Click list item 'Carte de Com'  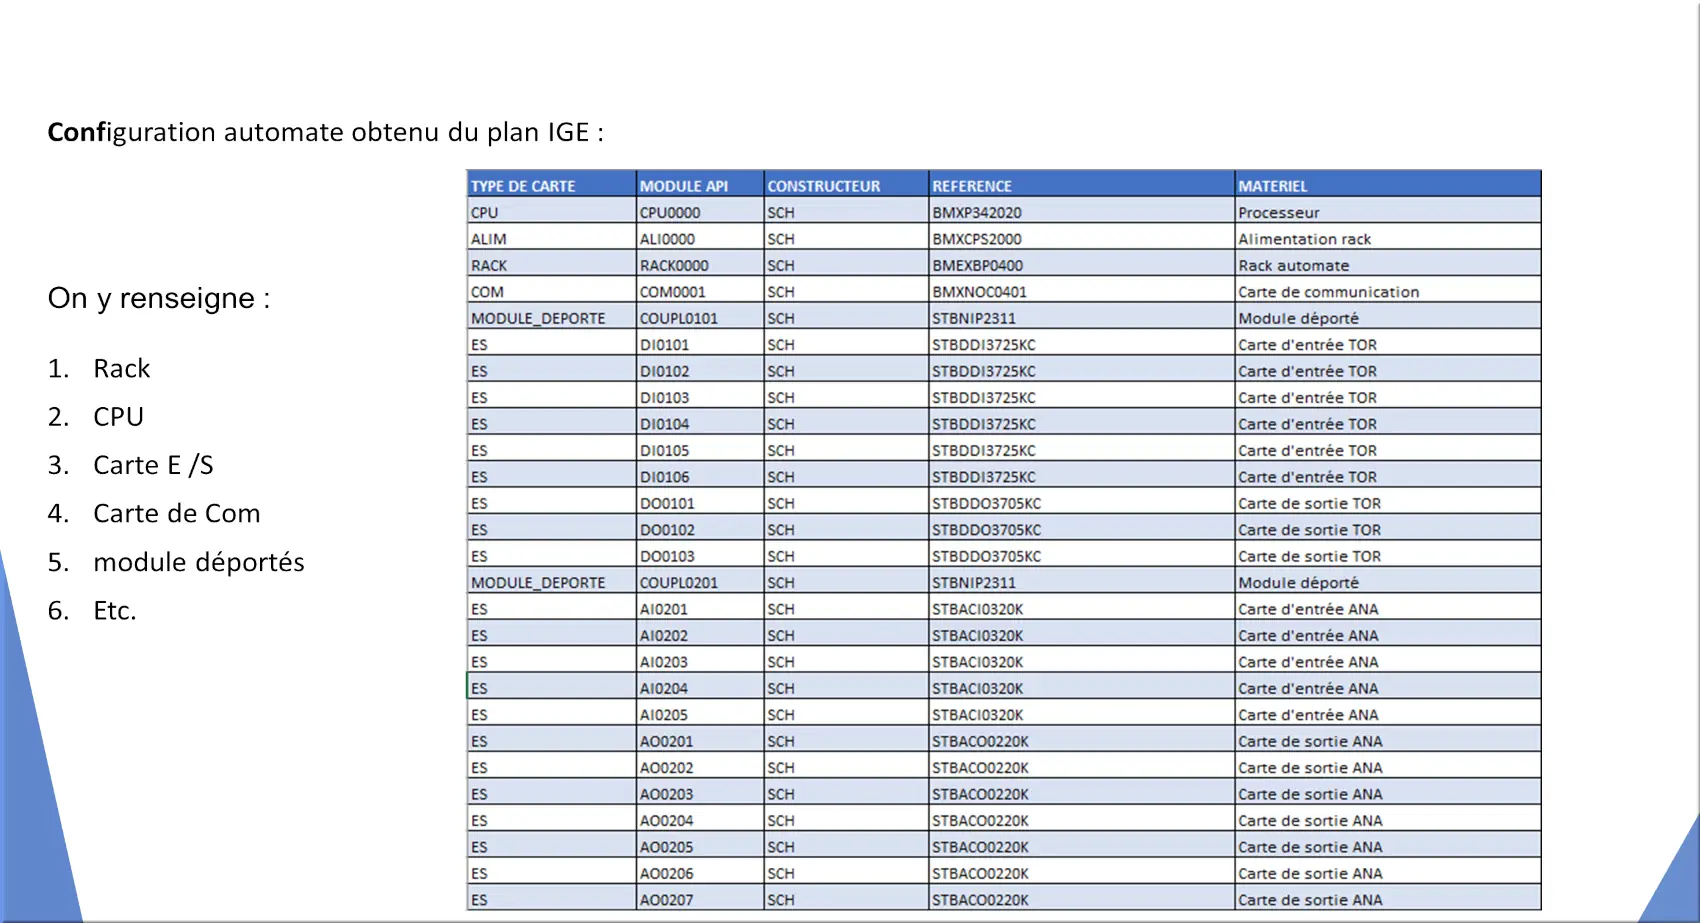[176, 514]
